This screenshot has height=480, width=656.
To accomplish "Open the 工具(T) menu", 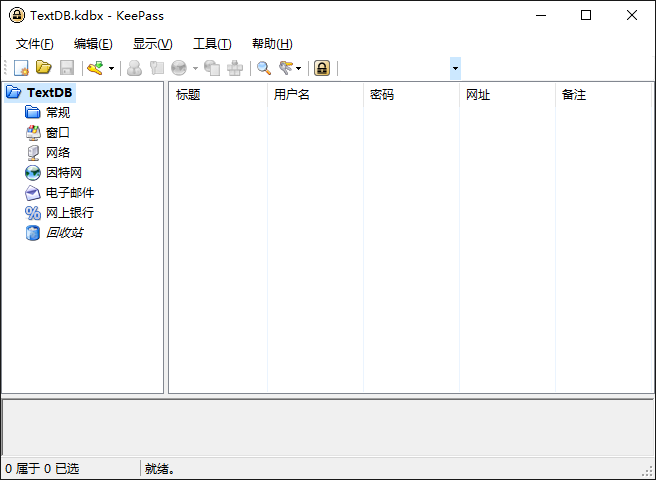I will [x=212, y=44].
